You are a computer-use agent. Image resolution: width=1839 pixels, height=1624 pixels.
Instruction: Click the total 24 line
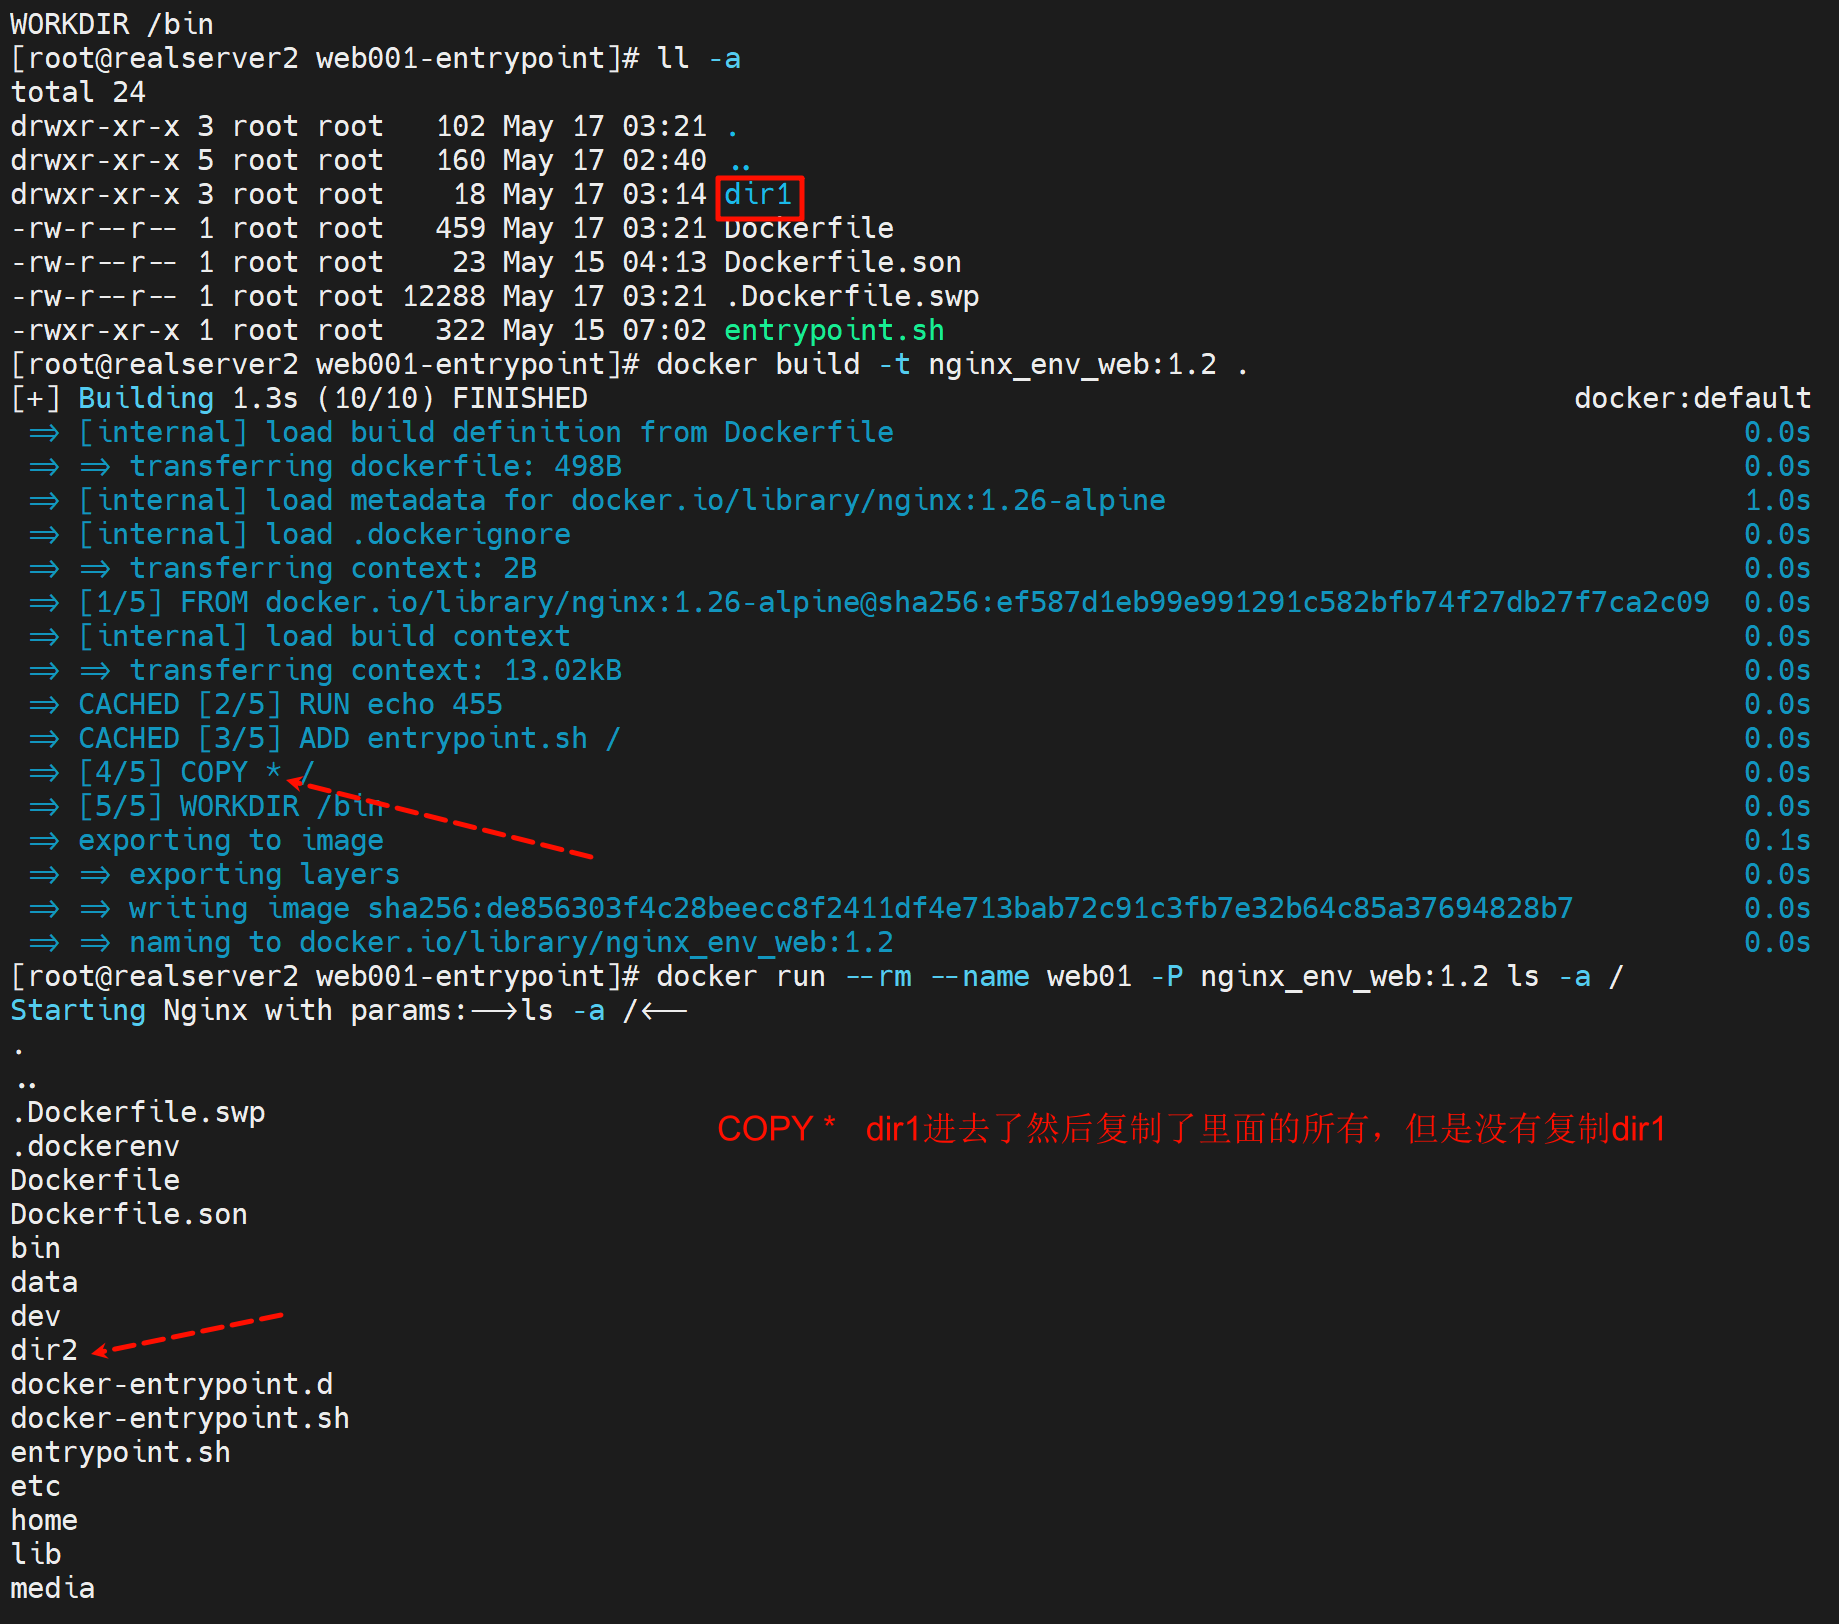[78, 92]
